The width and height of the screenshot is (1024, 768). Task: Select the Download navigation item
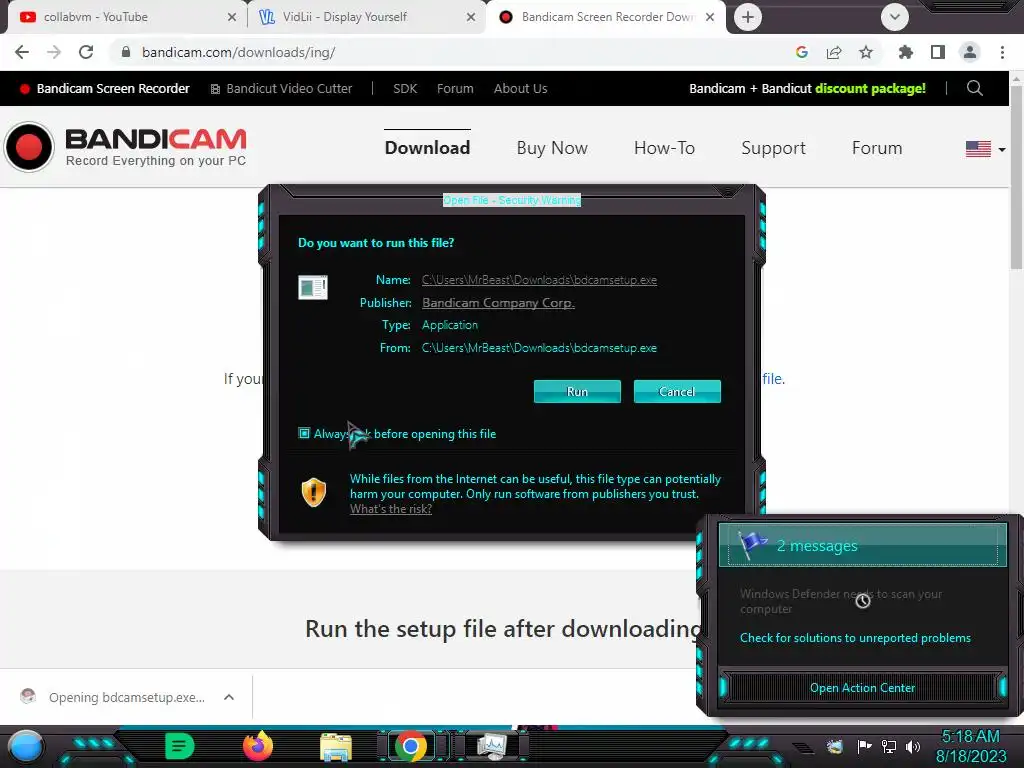pyautogui.click(x=427, y=148)
